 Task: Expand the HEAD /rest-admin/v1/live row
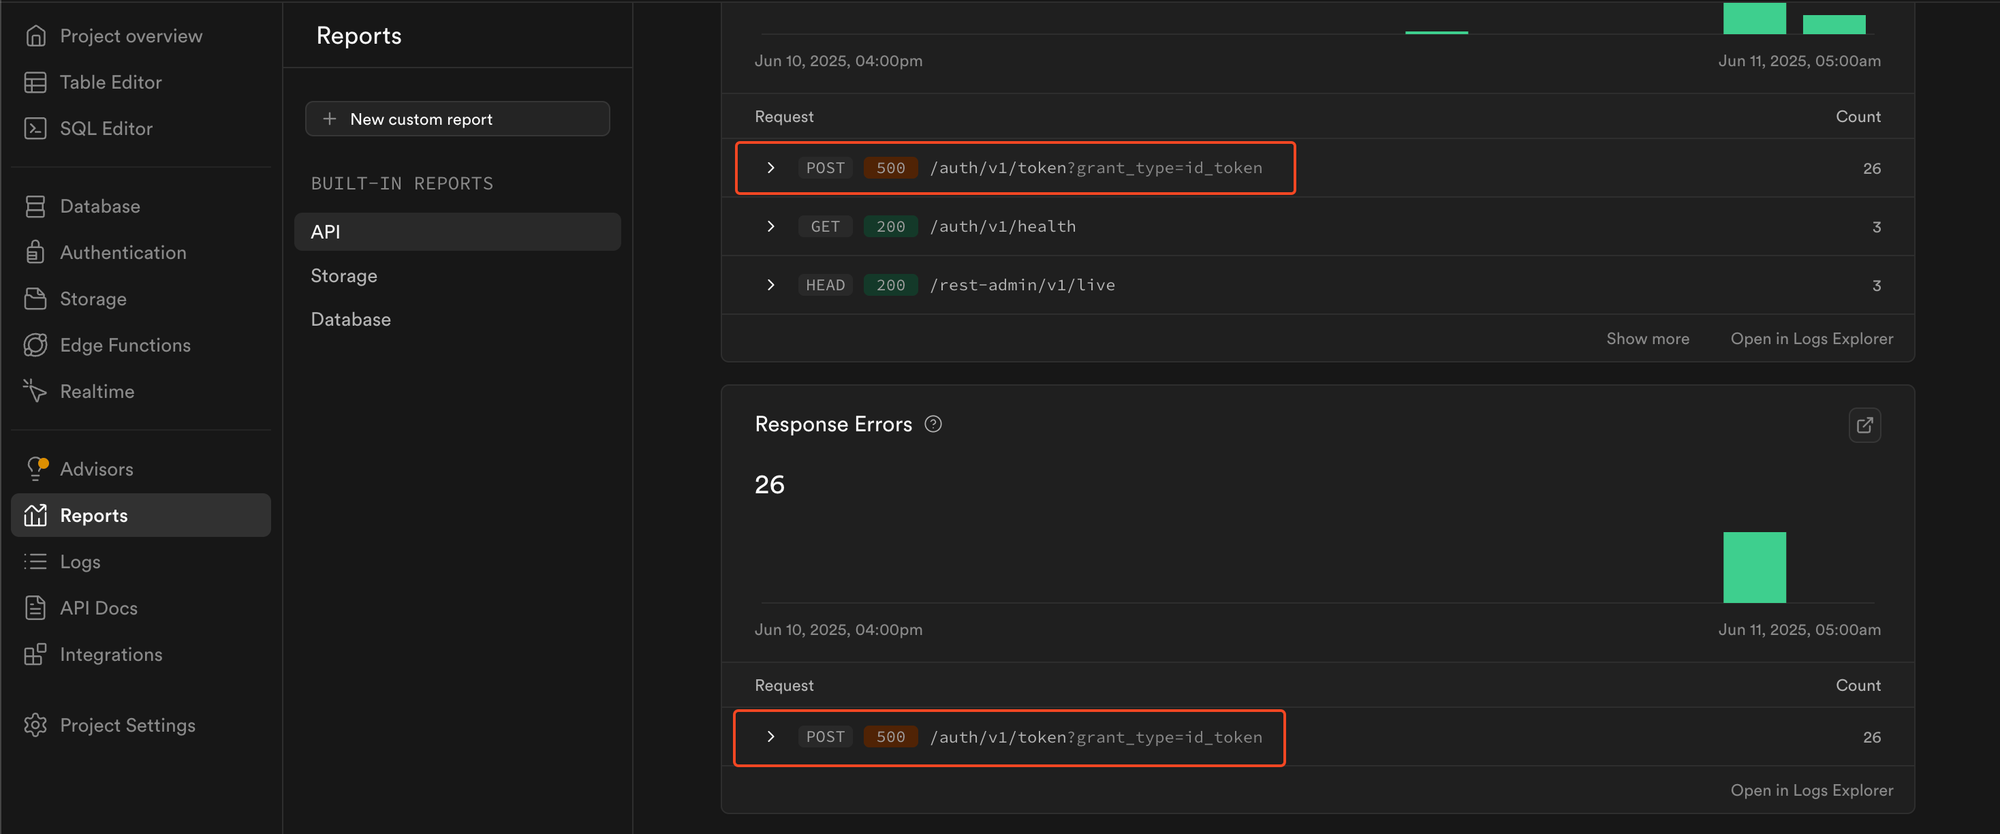pos(770,285)
